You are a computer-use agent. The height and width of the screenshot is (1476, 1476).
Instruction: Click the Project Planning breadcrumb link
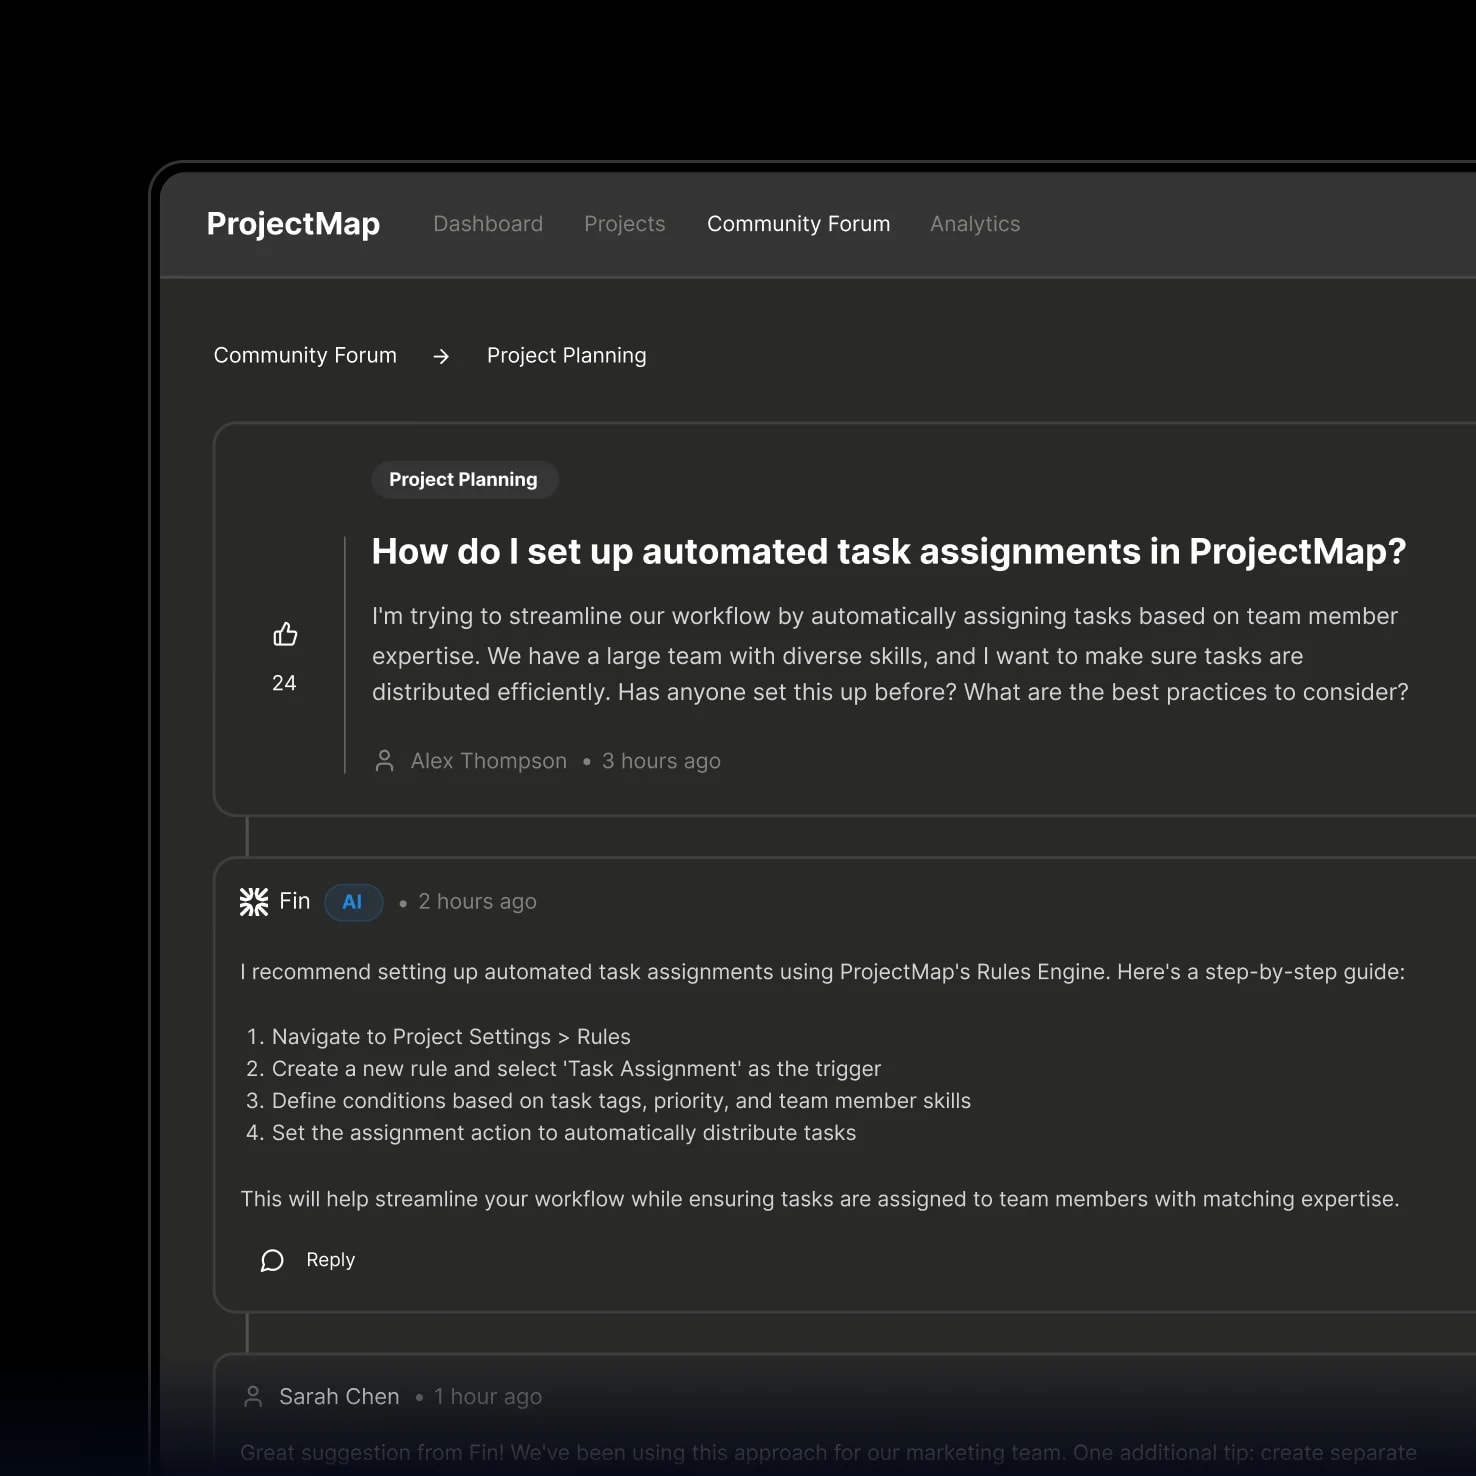tap(566, 356)
